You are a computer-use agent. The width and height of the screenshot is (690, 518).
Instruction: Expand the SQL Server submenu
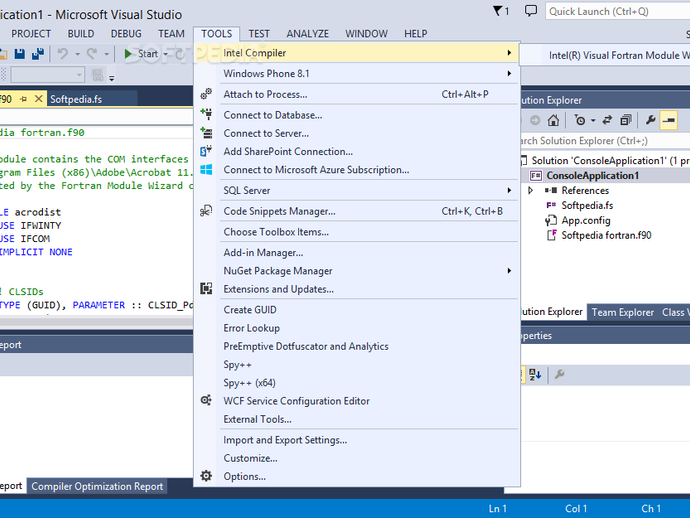point(356,191)
